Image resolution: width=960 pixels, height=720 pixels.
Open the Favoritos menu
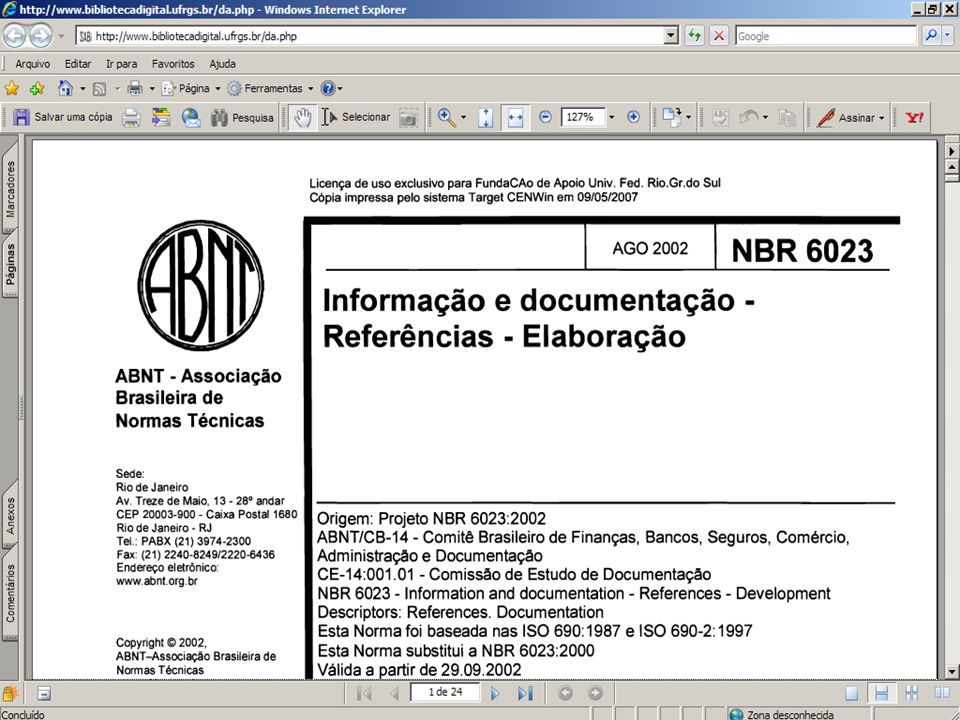click(173, 64)
